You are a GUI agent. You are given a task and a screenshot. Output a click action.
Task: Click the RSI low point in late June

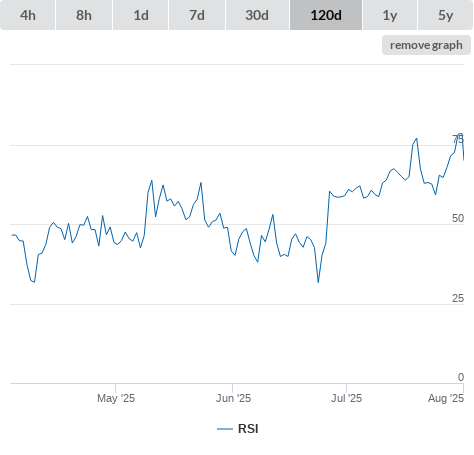coord(318,282)
